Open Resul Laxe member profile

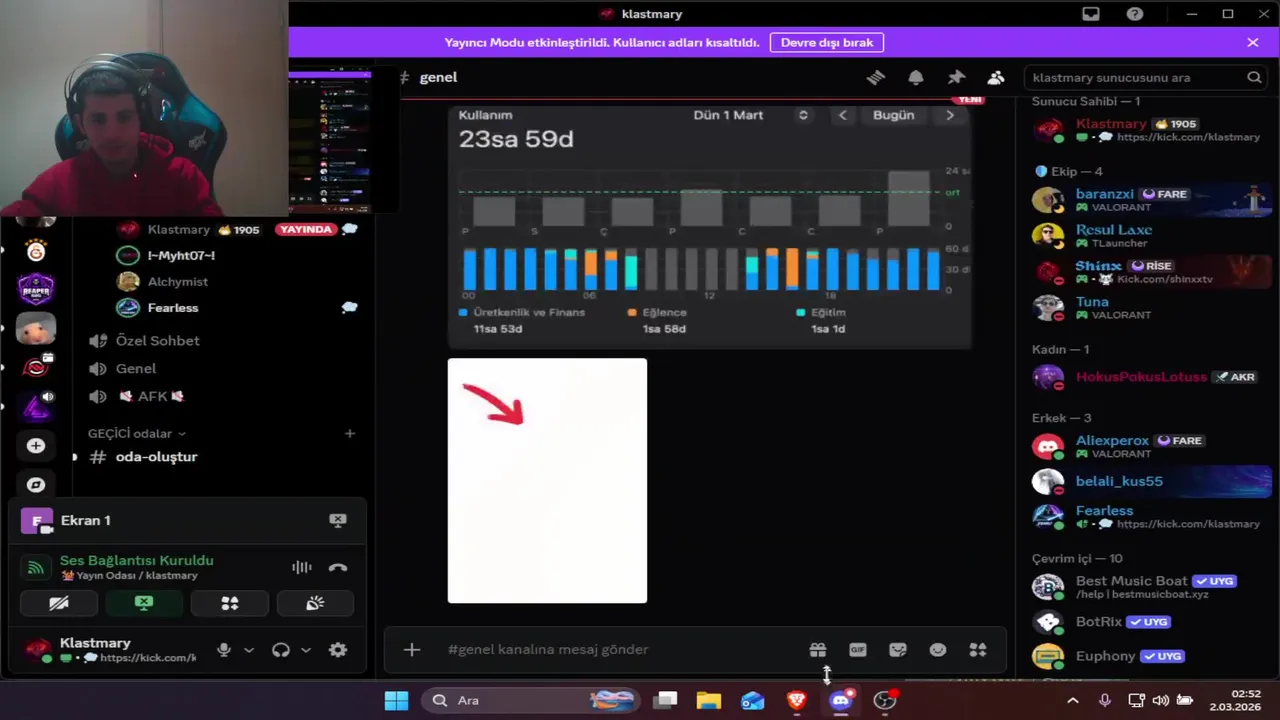1150,236
